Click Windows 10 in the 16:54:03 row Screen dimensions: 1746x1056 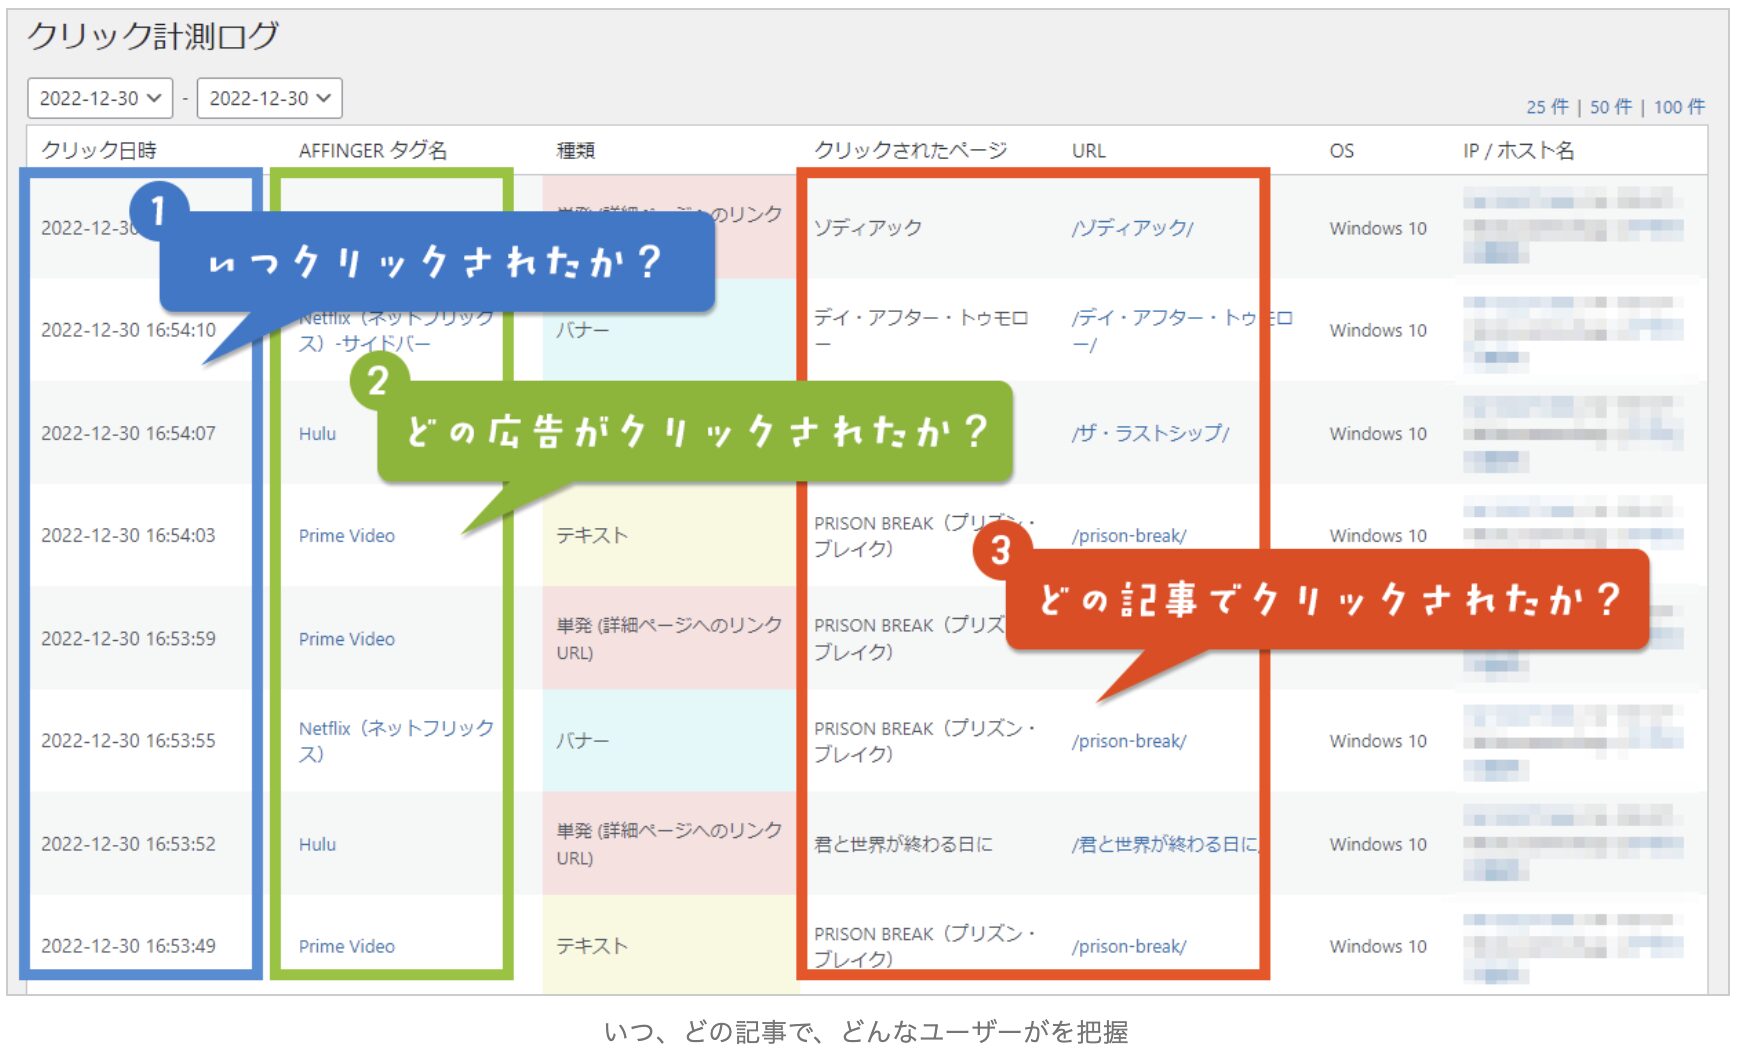pos(1378,536)
